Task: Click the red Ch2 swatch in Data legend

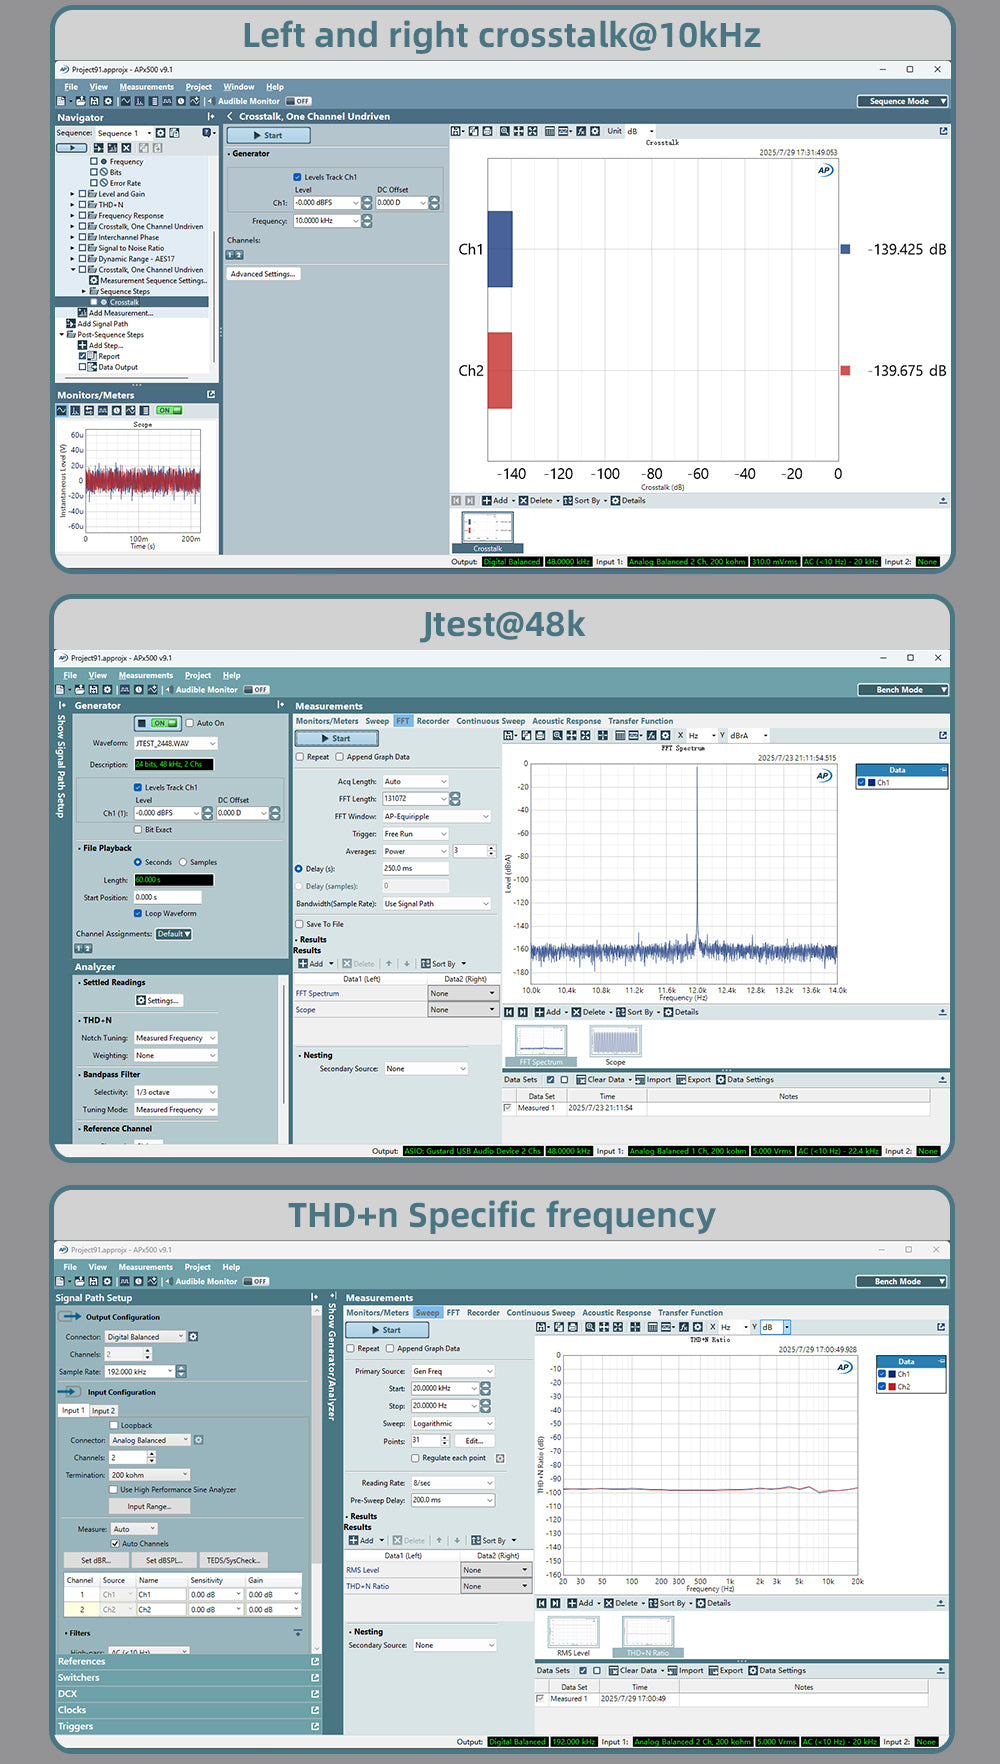Action: pyautogui.click(x=892, y=1387)
